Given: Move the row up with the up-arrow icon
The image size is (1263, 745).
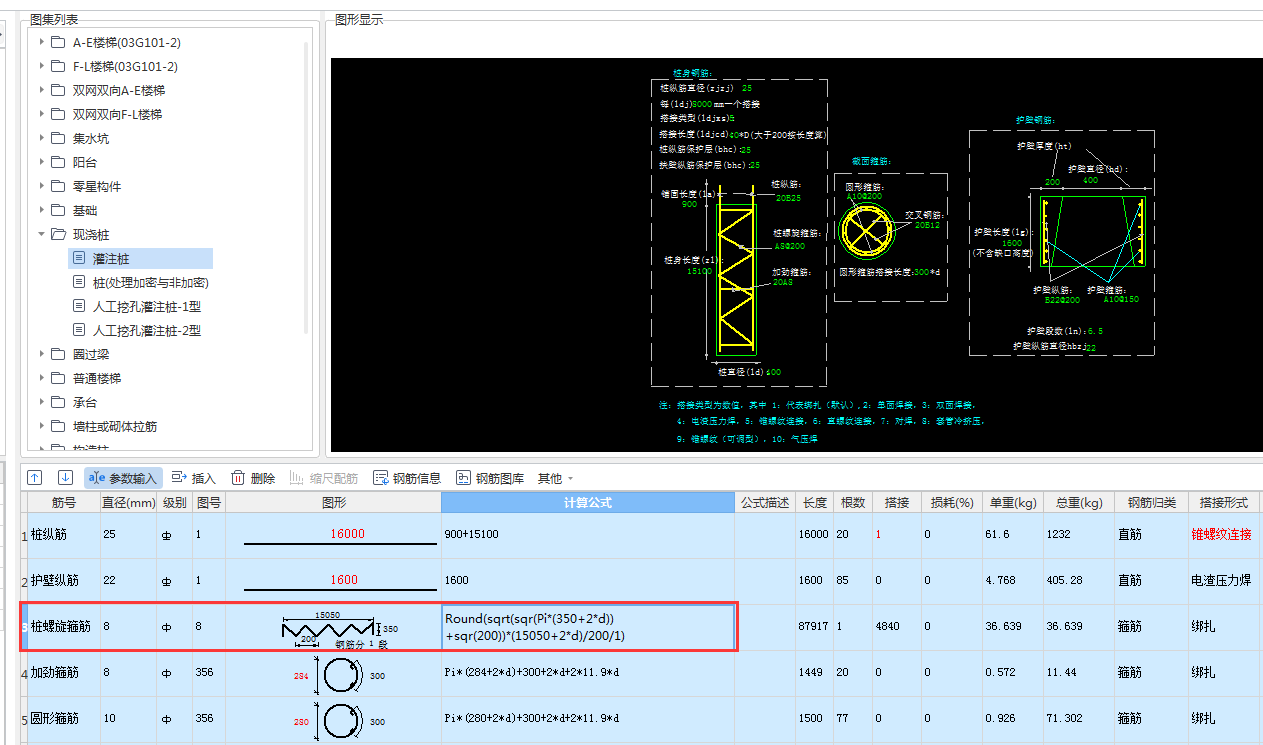Looking at the screenshot, I should 35,478.
